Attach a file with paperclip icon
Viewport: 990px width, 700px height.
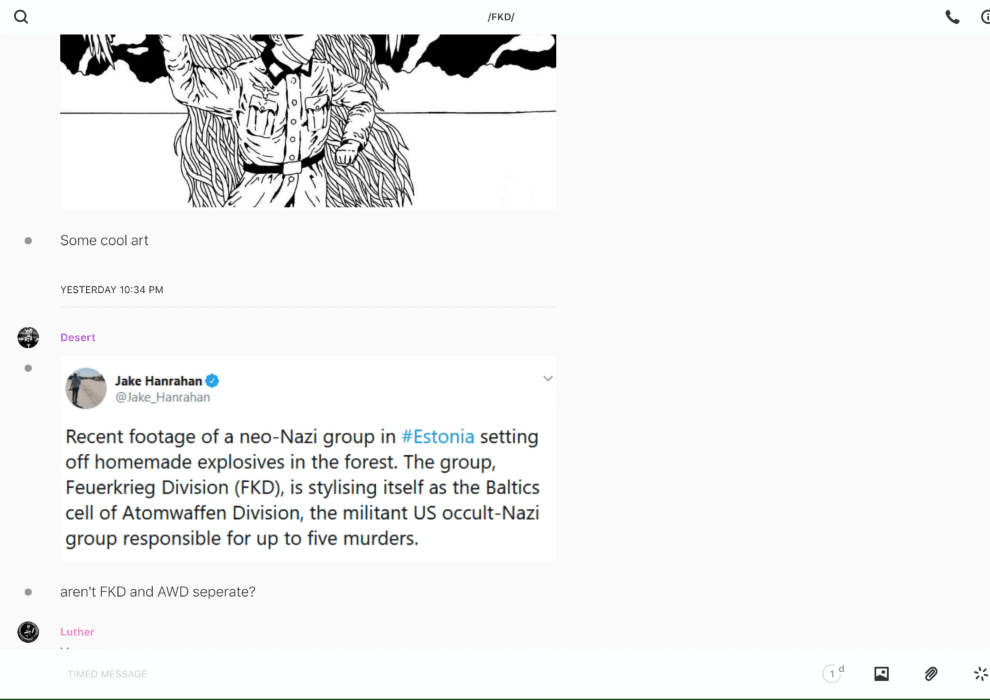pos(931,673)
